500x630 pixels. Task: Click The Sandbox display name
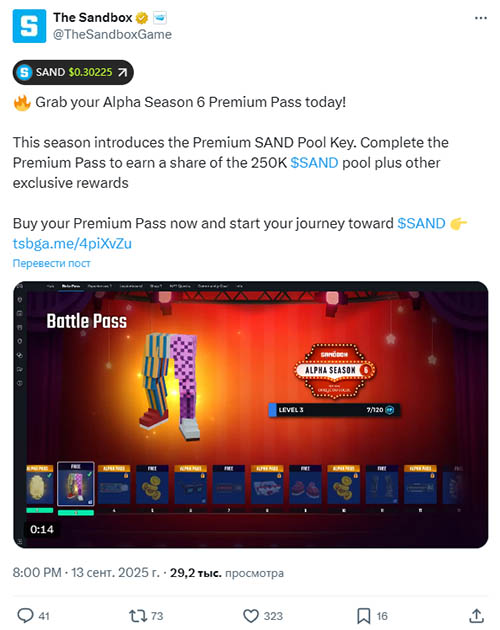pyautogui.click(x=93, y=18)
